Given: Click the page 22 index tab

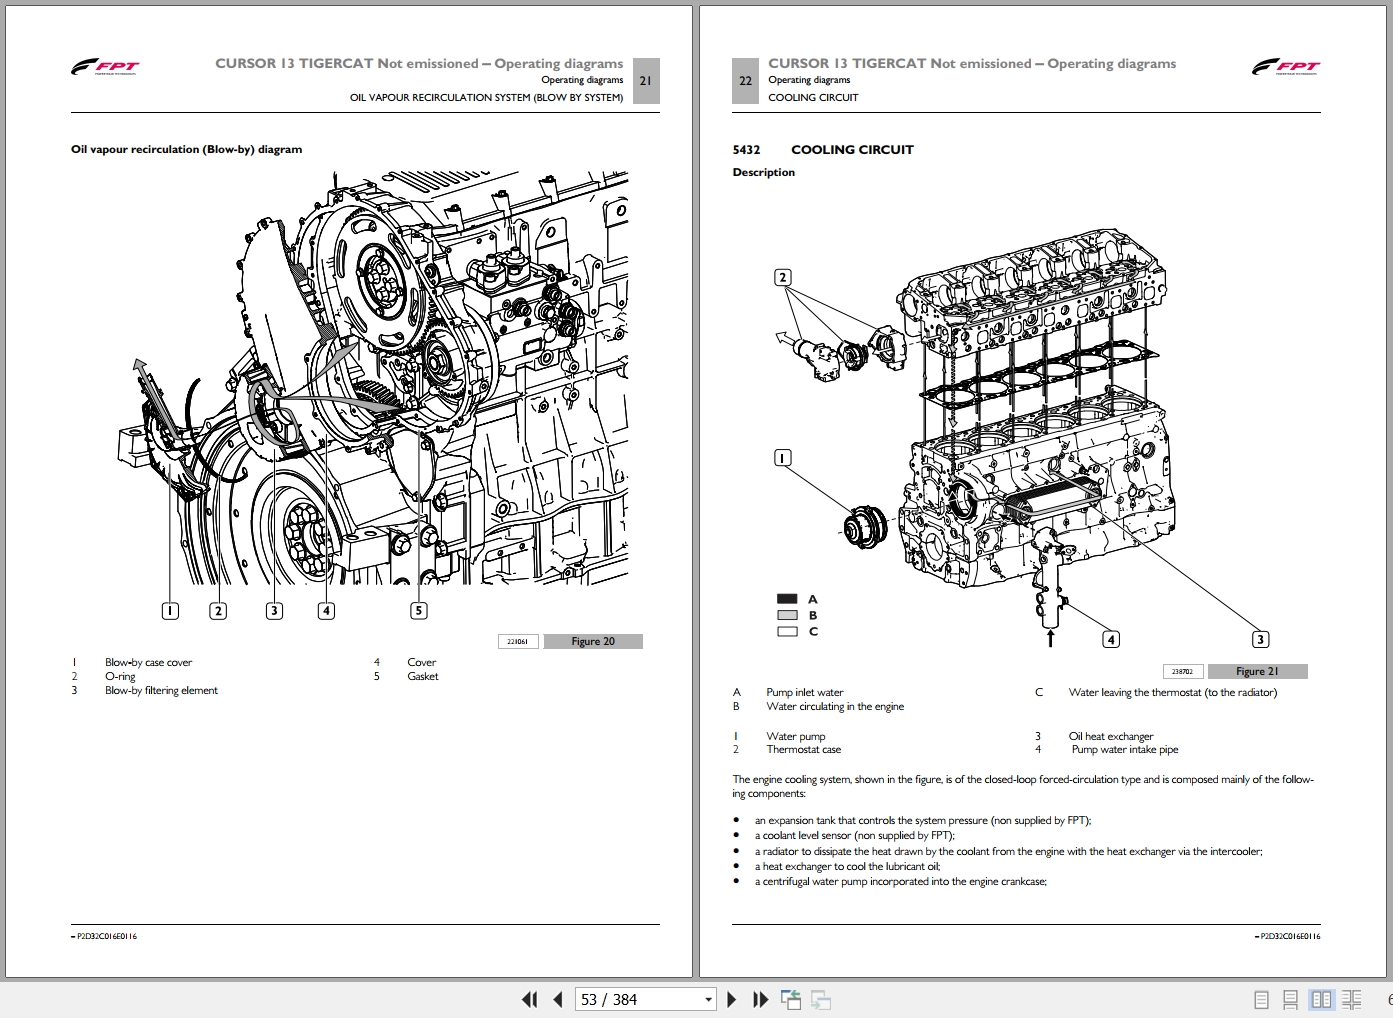Looking at the screenshot, I should (x=744, y=81).
